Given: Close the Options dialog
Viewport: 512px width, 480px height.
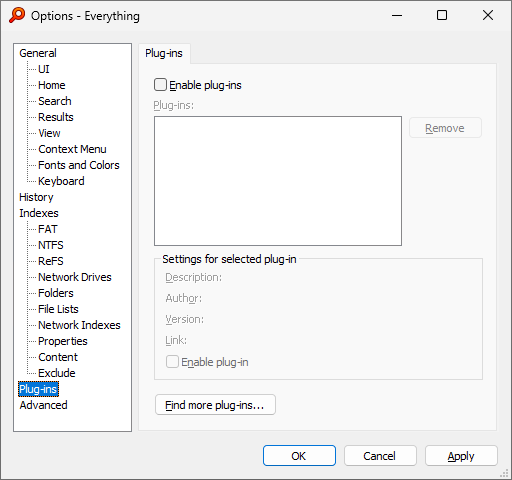Looking at the screenshot, I should pyautogui.click(x=488, y=15).
